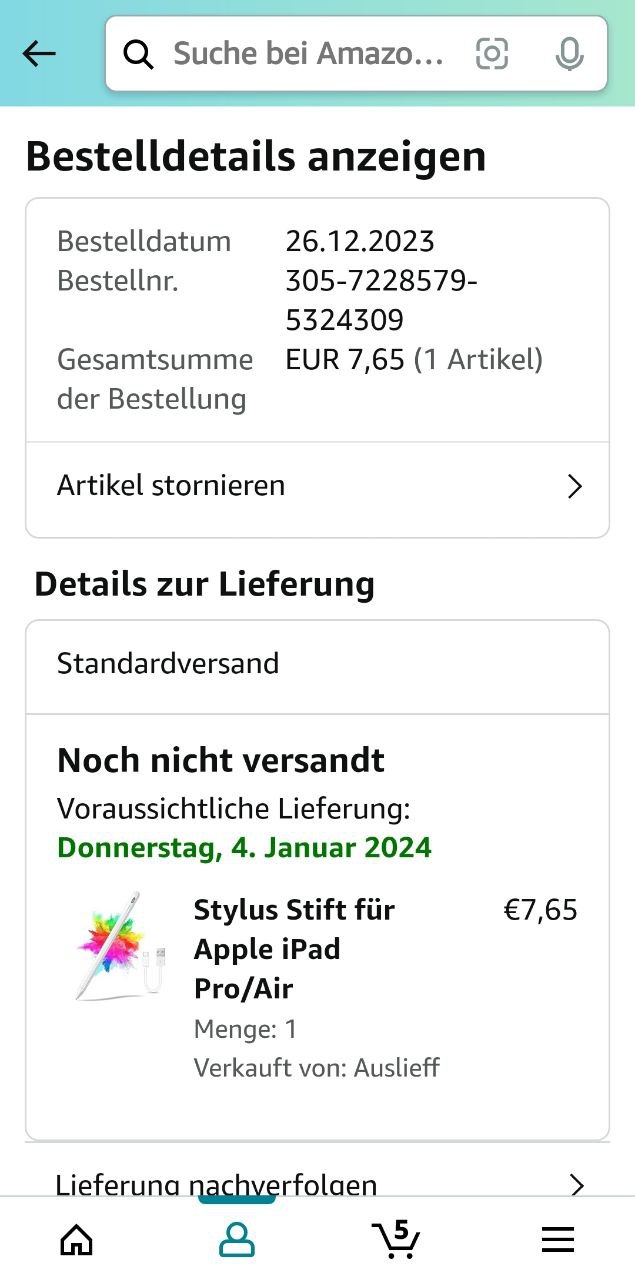The image size is (635, 1280).
Task: Select the order number text
Action: (381, 301)
